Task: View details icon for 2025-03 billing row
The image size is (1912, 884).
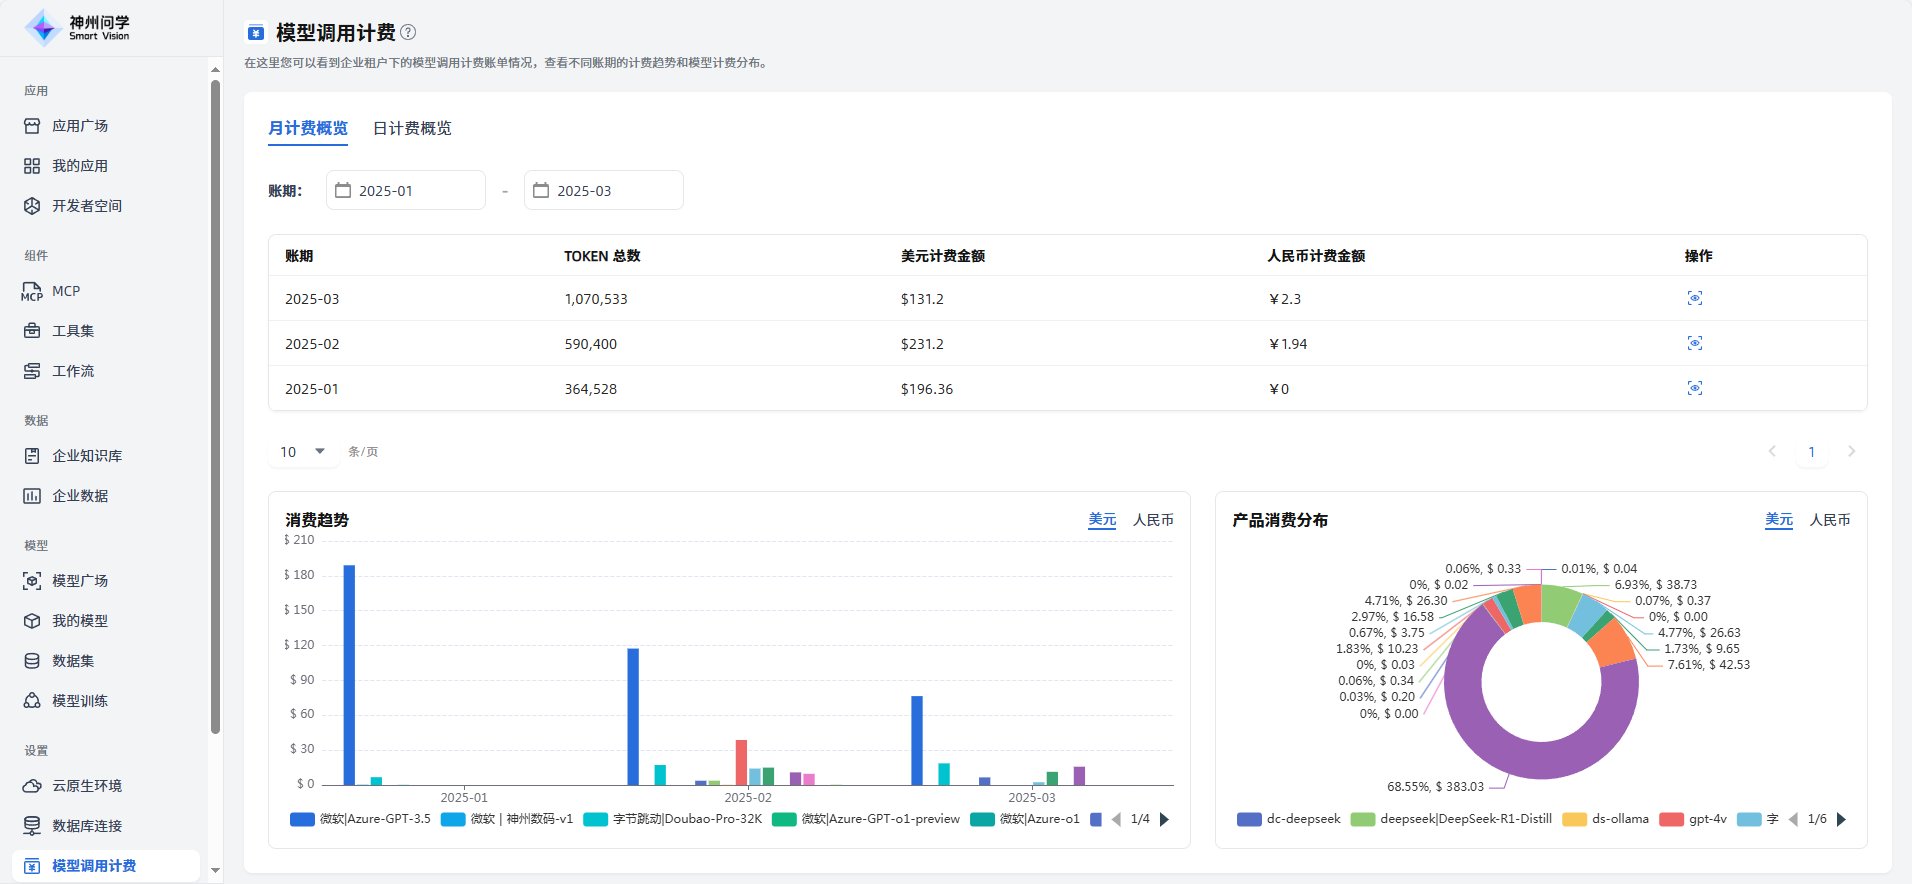Action: [1694, 298]
